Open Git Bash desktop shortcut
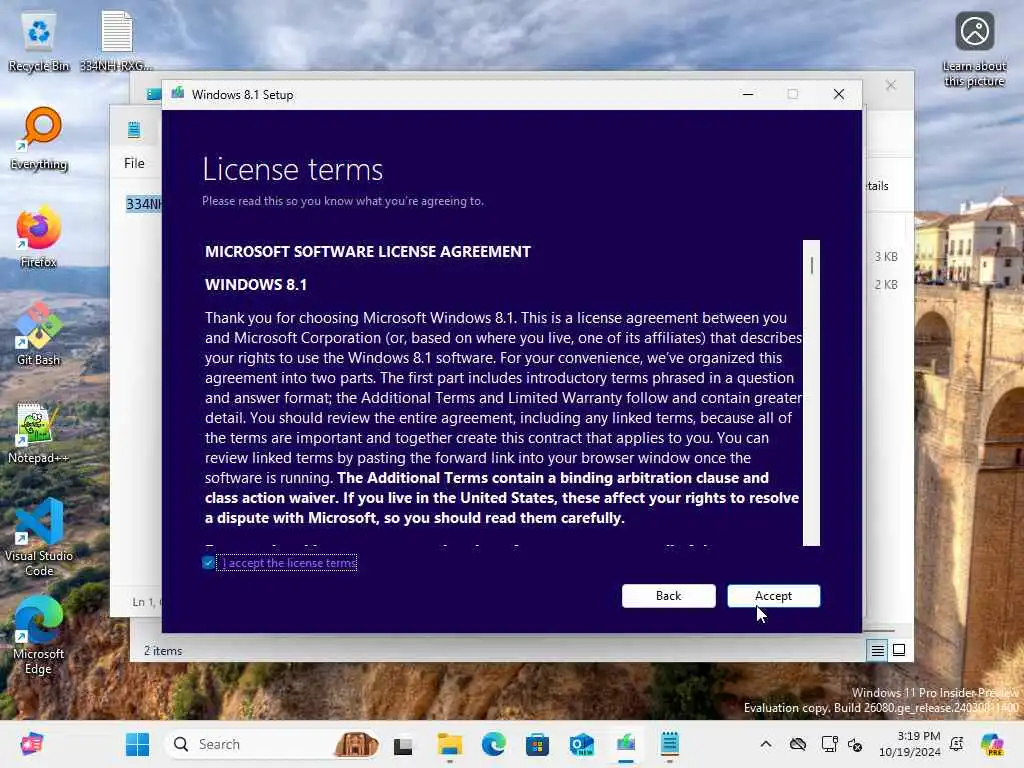The height and width of the screenshot is (768, 1024). point(39,335)
